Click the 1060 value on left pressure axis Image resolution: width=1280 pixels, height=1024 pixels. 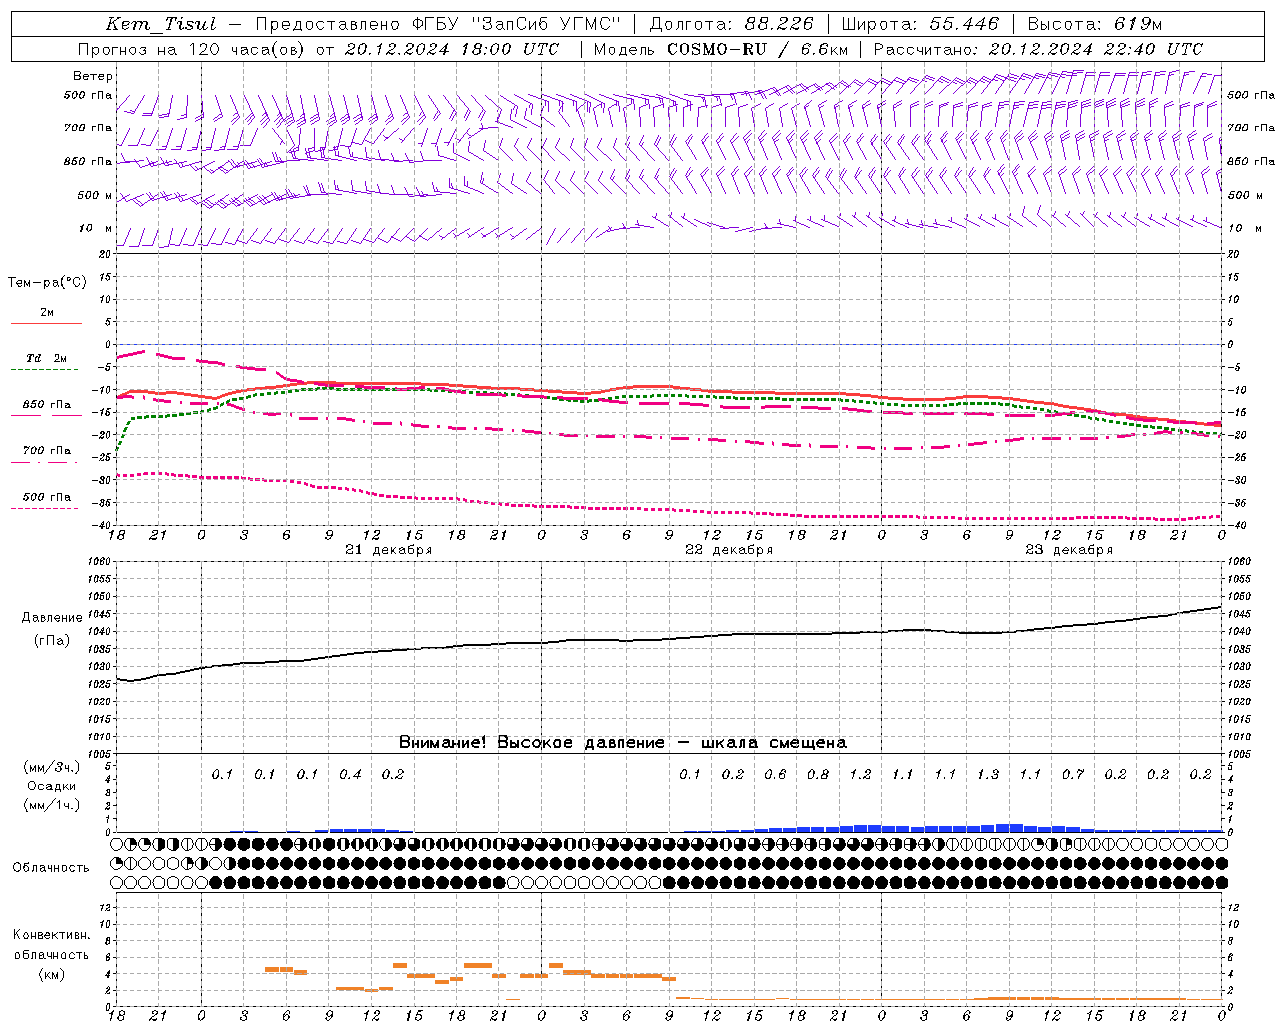99,561
